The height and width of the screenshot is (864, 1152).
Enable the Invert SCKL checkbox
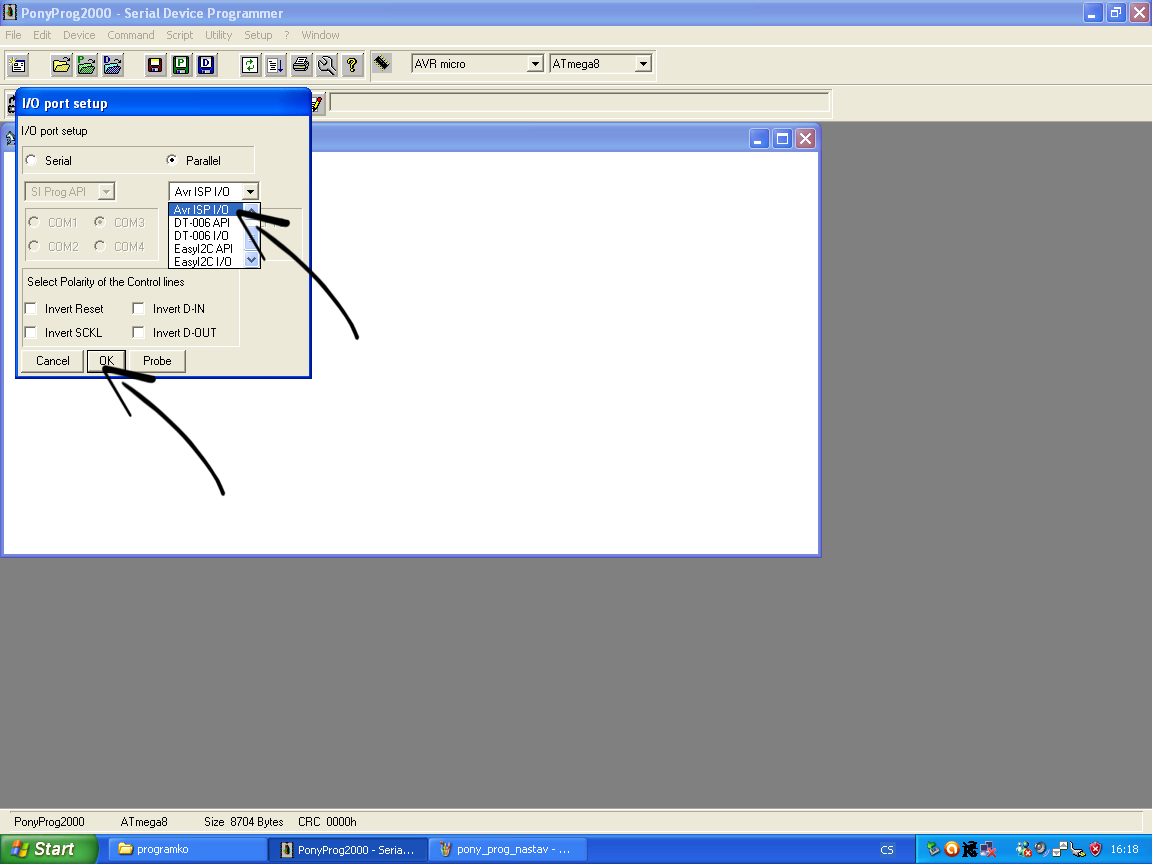pyautogui.click(x=31, y=333)
